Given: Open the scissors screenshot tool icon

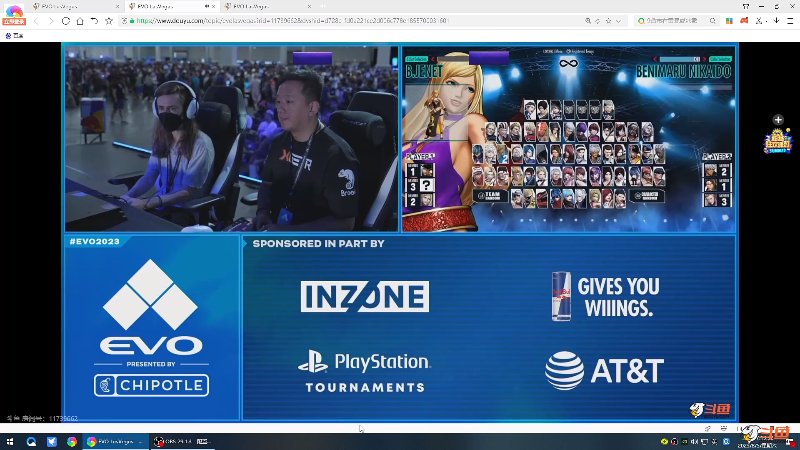Looking at the screenshot, I should click(759, 21).
